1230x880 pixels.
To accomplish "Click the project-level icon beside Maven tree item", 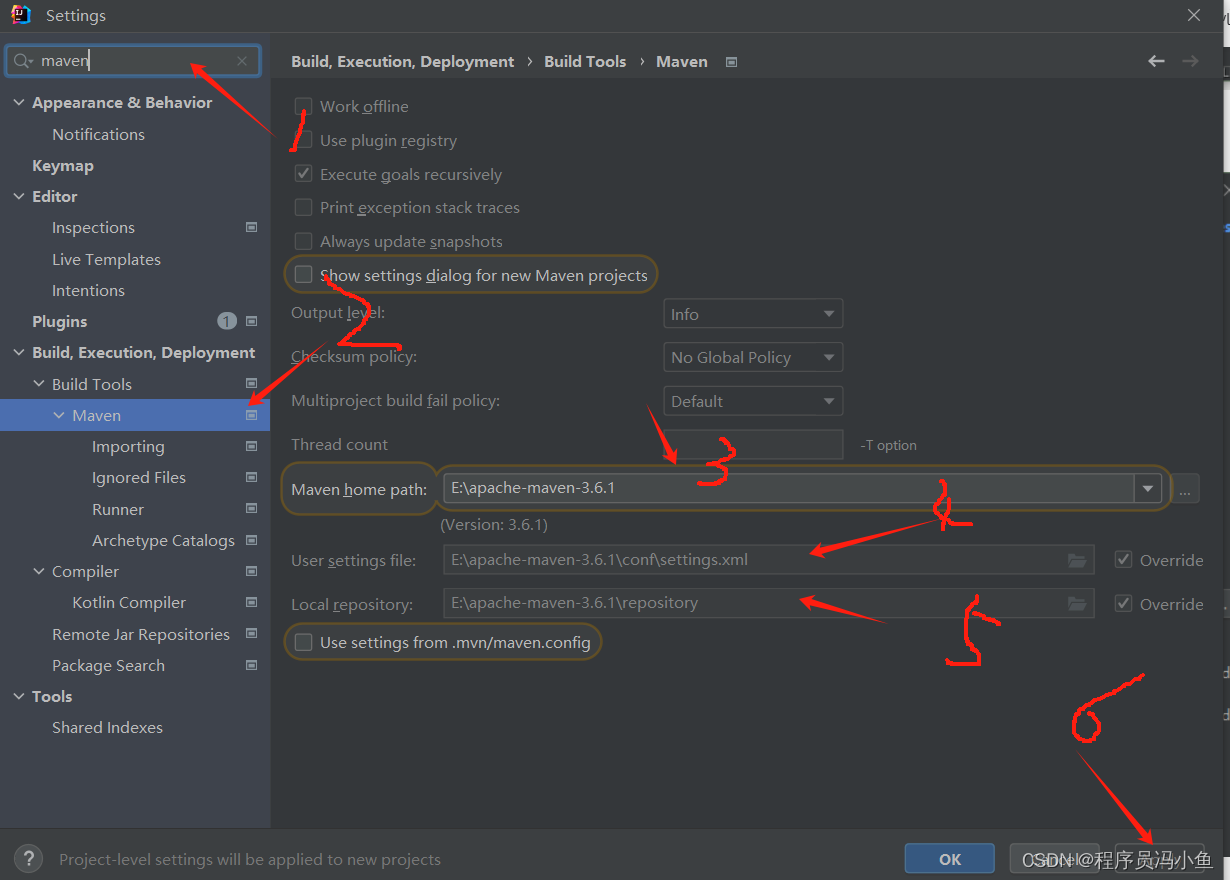I will click(251, 415).
